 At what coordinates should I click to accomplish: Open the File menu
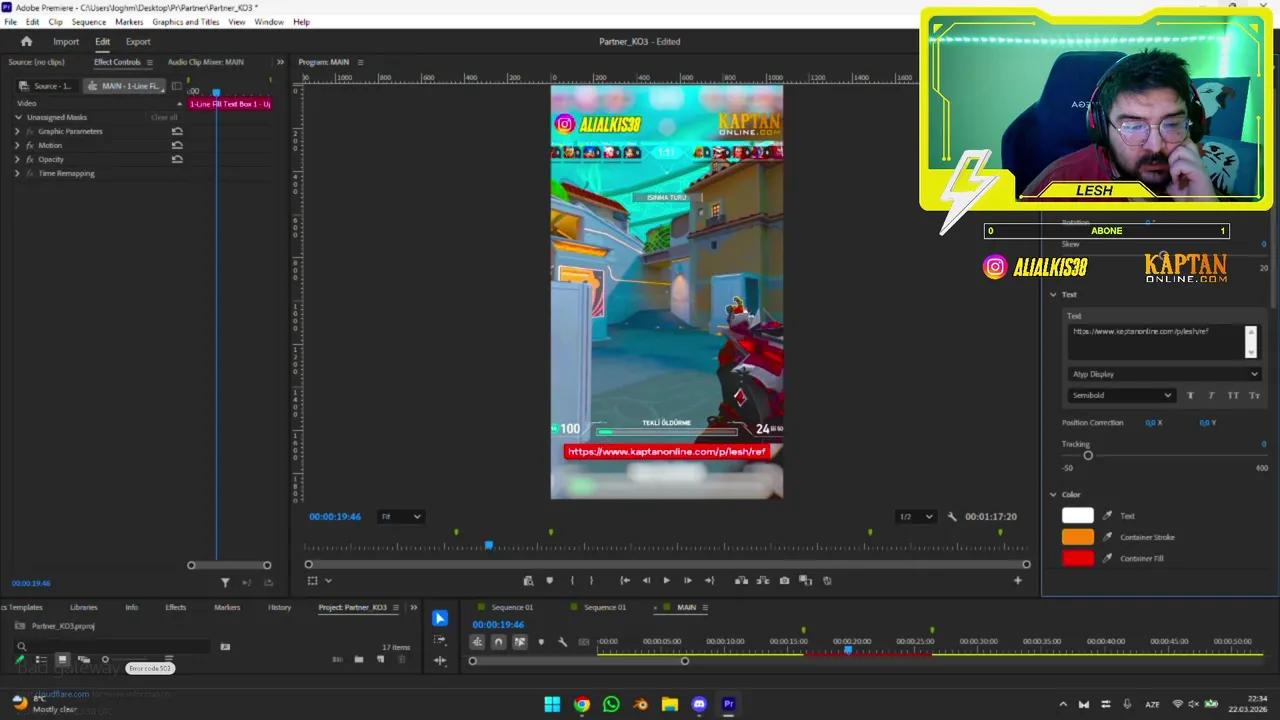click(11, 22)
